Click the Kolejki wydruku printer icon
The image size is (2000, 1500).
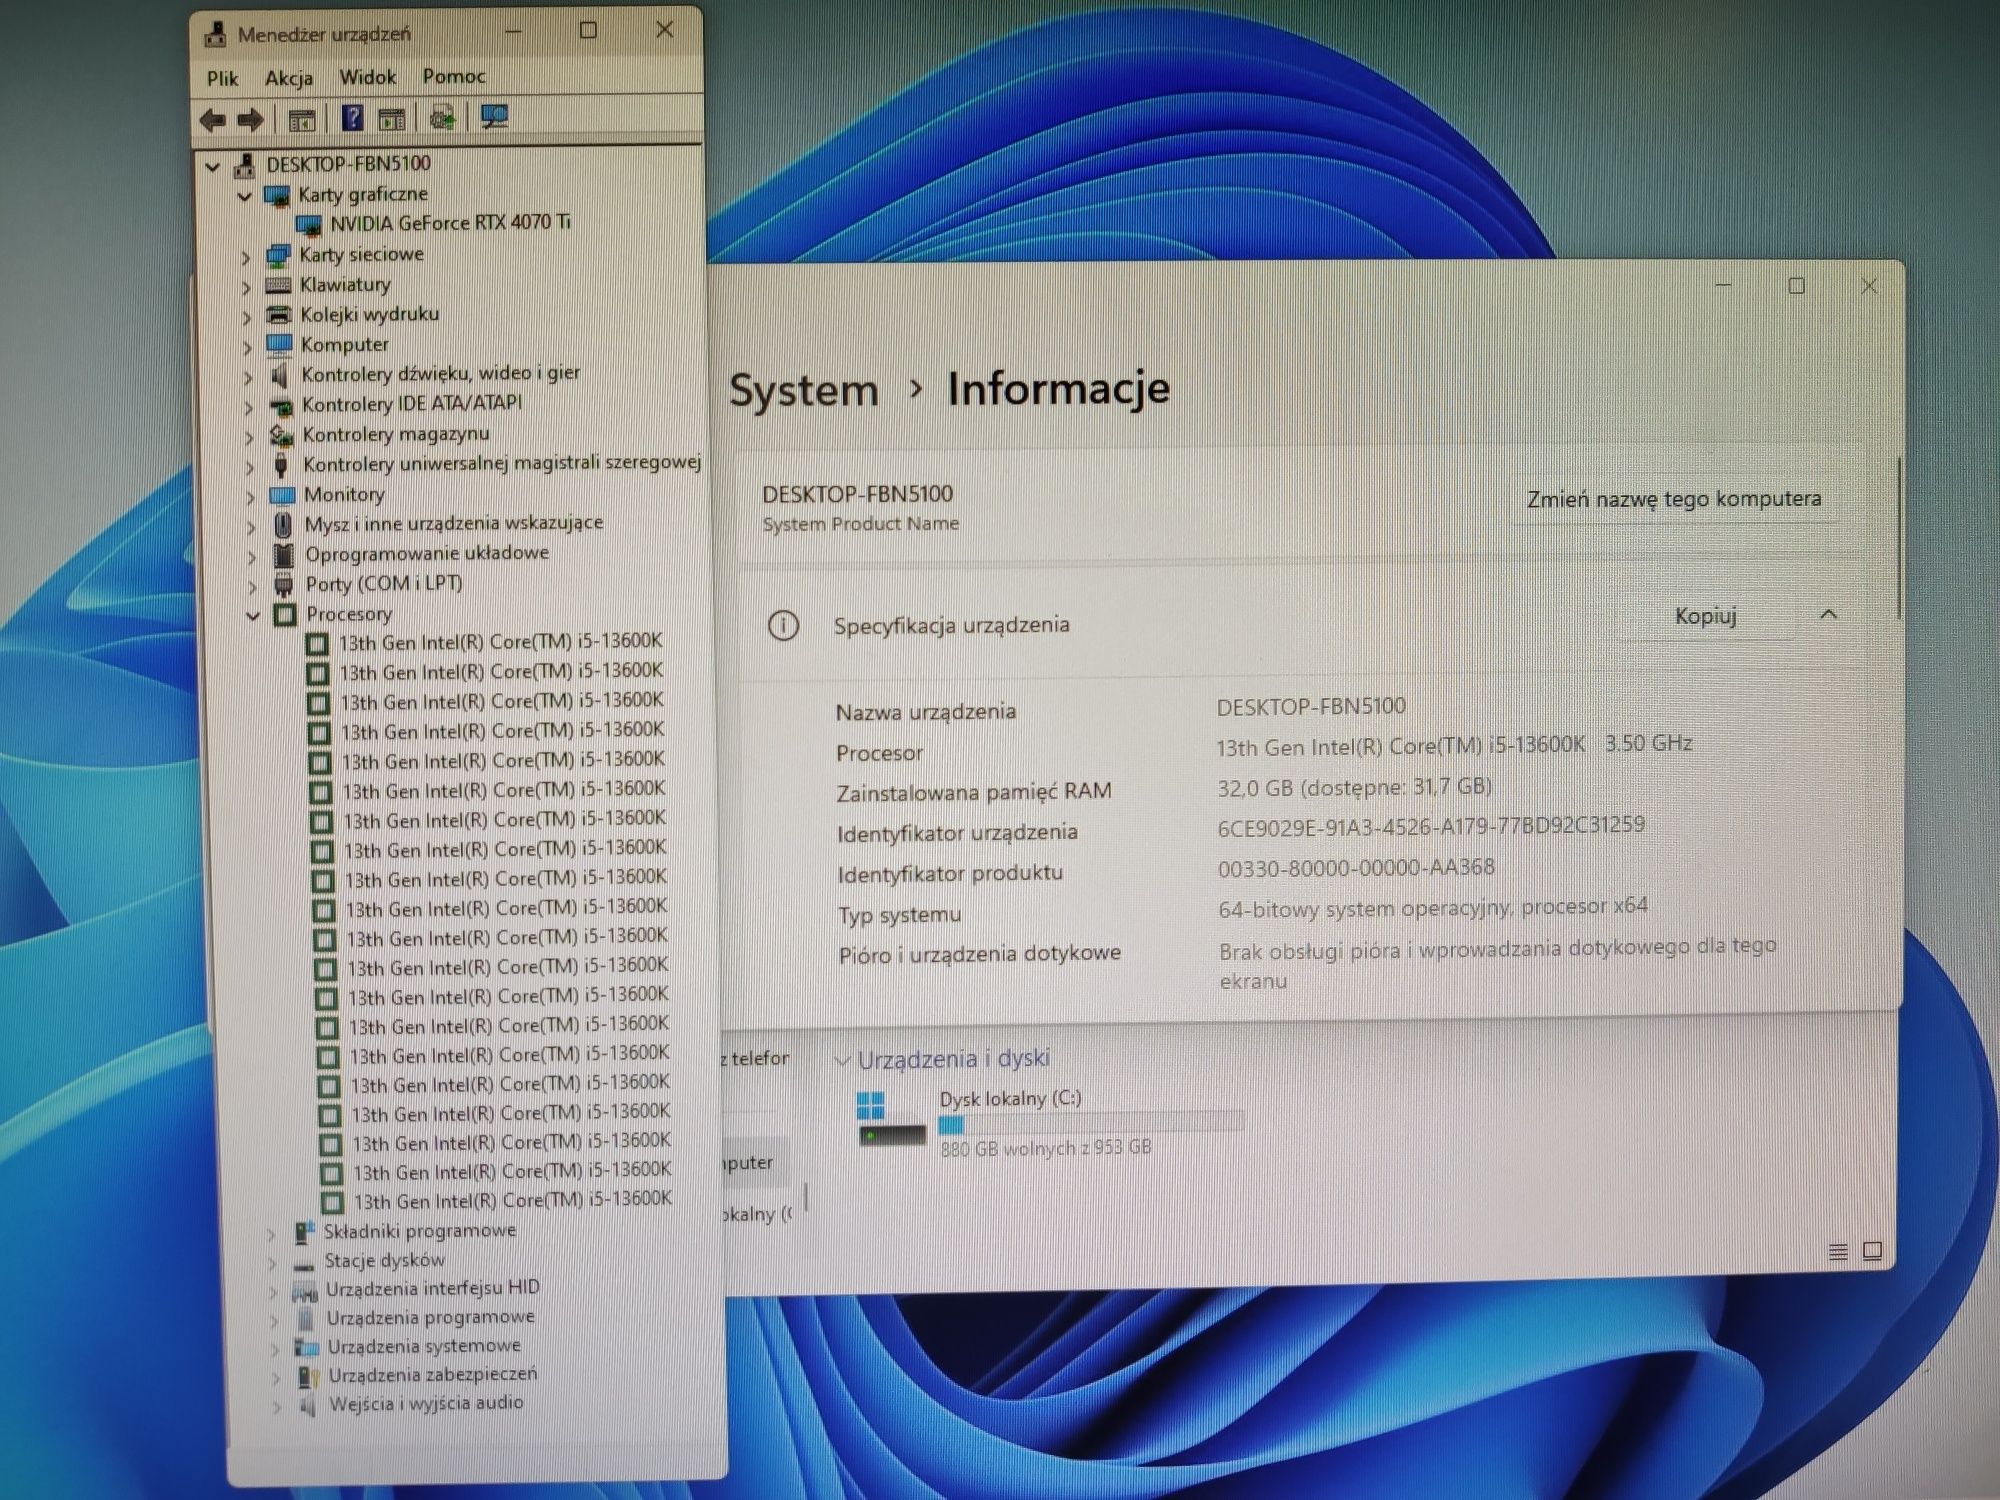279,315
